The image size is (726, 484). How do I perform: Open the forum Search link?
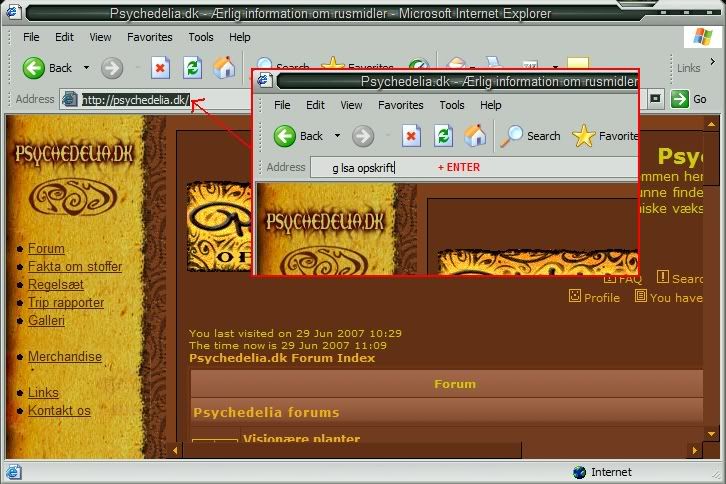687,279
